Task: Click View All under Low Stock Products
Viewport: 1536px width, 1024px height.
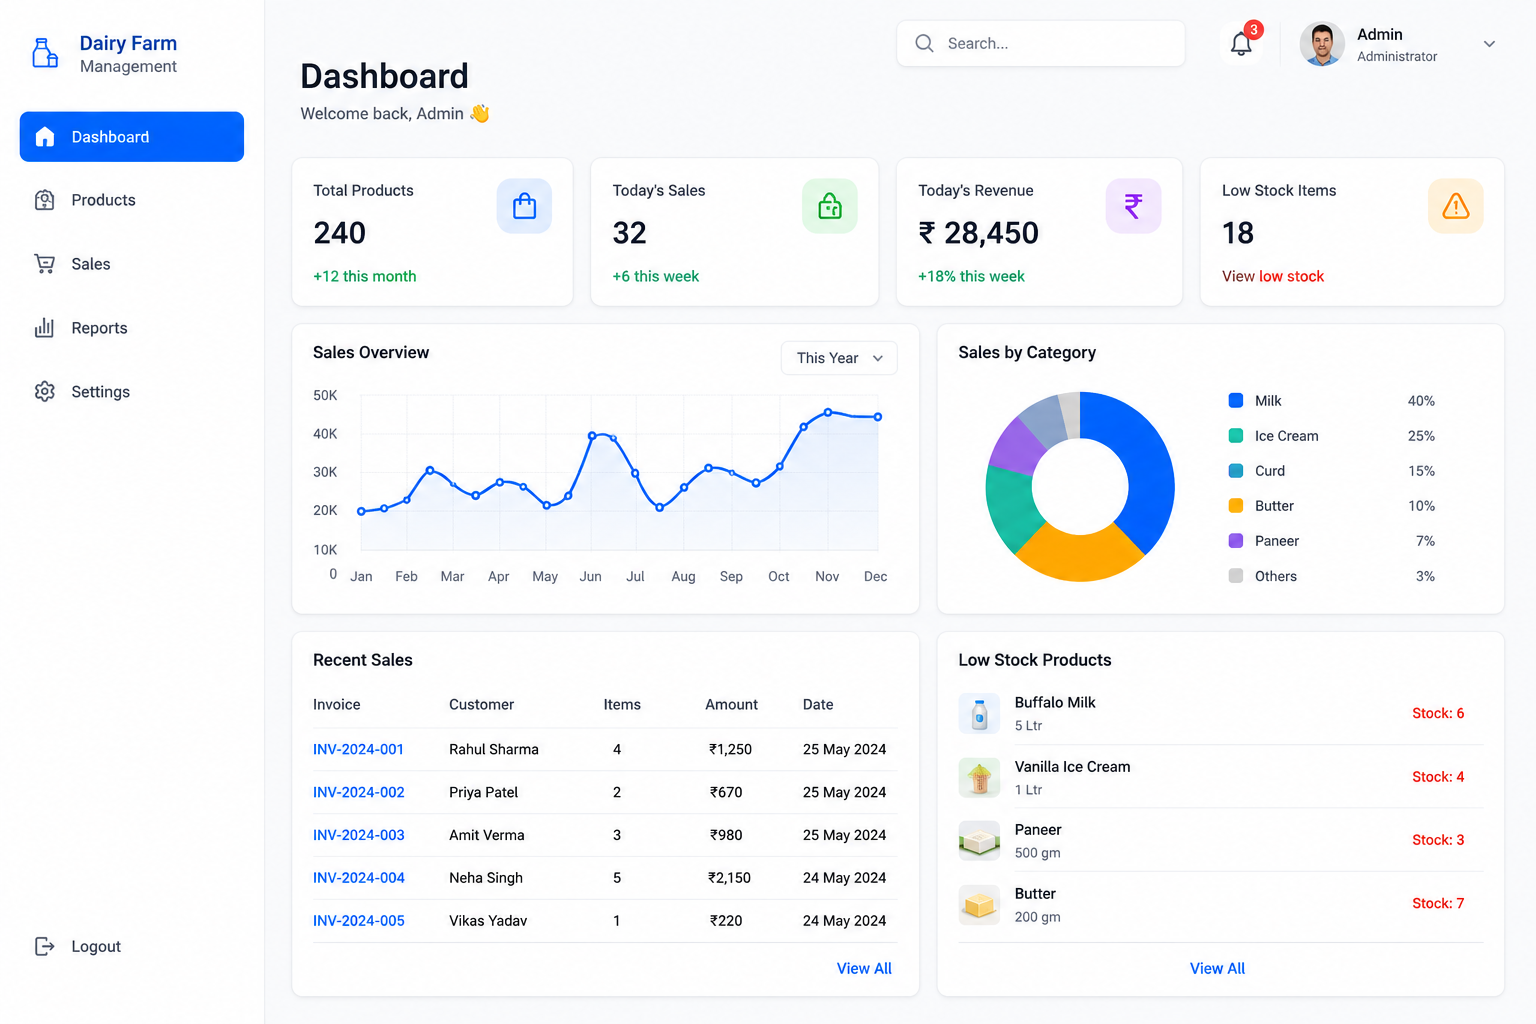Action: pos(1217,968)
